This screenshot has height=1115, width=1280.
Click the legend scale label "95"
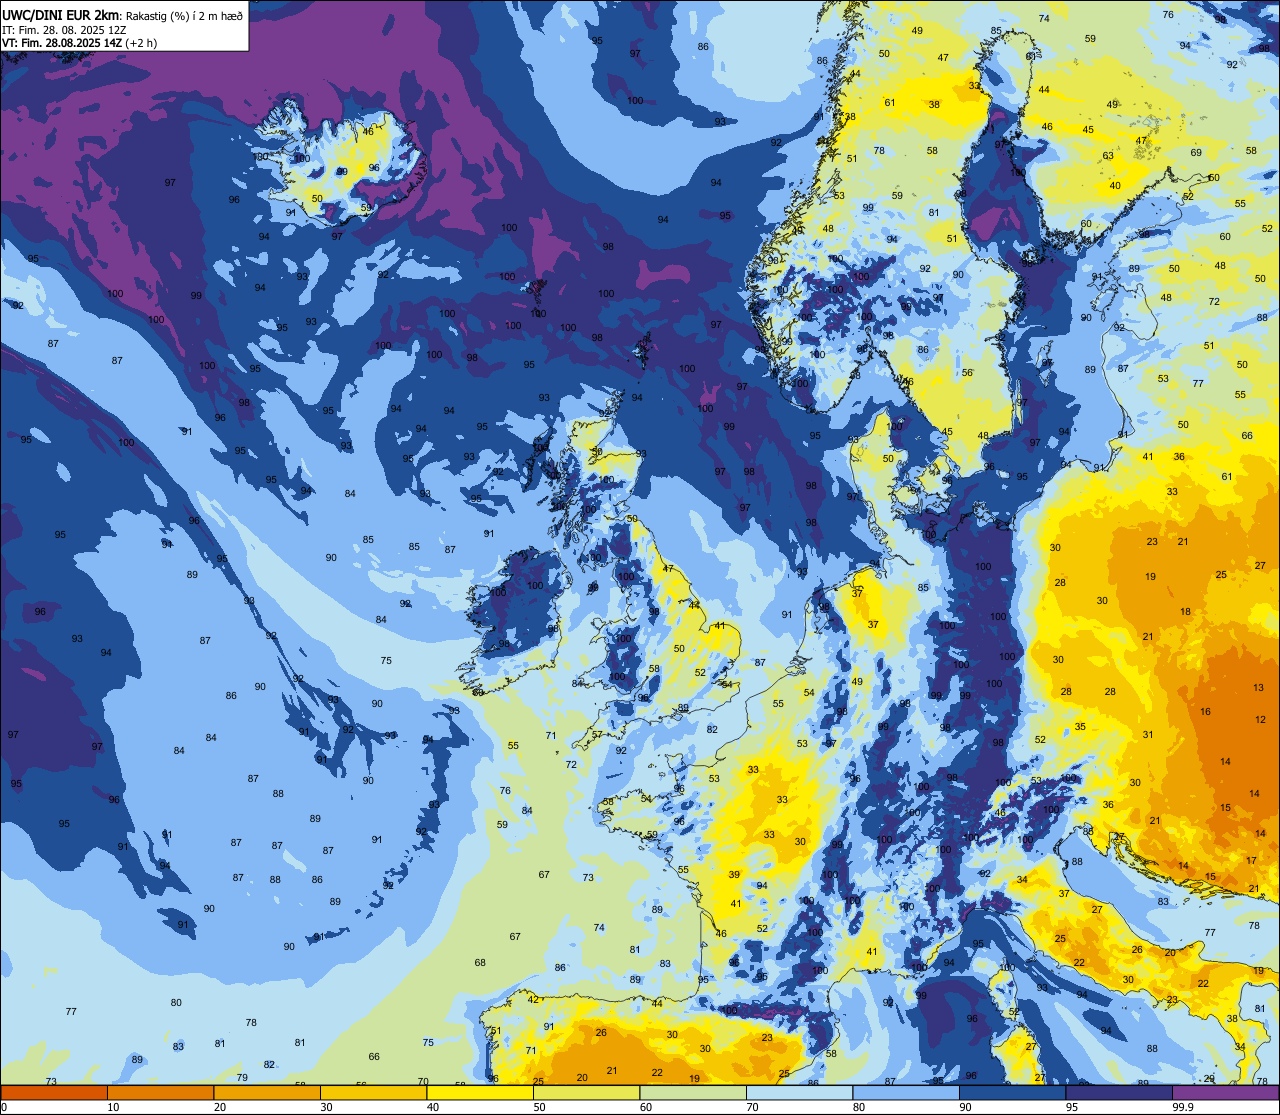1072,1107
